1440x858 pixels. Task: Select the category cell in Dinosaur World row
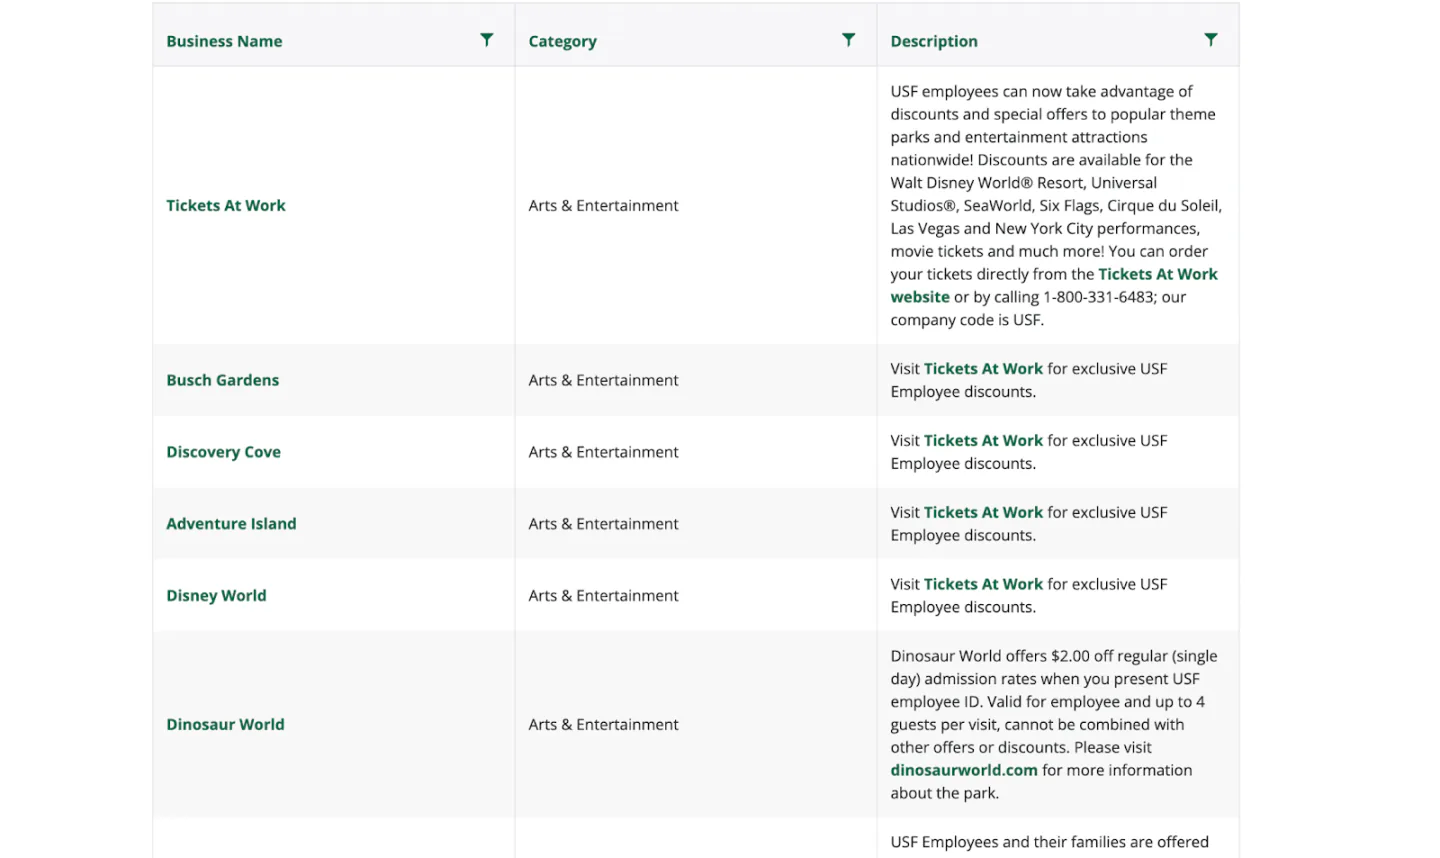click(695, 724)
